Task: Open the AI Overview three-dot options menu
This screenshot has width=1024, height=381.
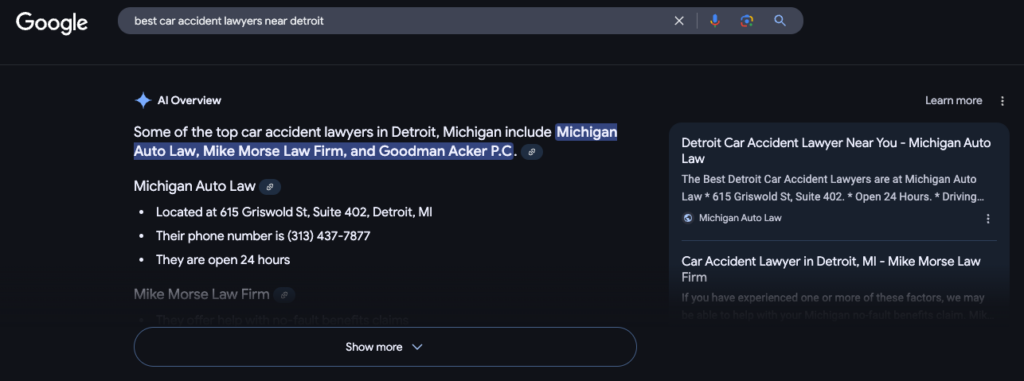Action: [x=1002, y=101]
